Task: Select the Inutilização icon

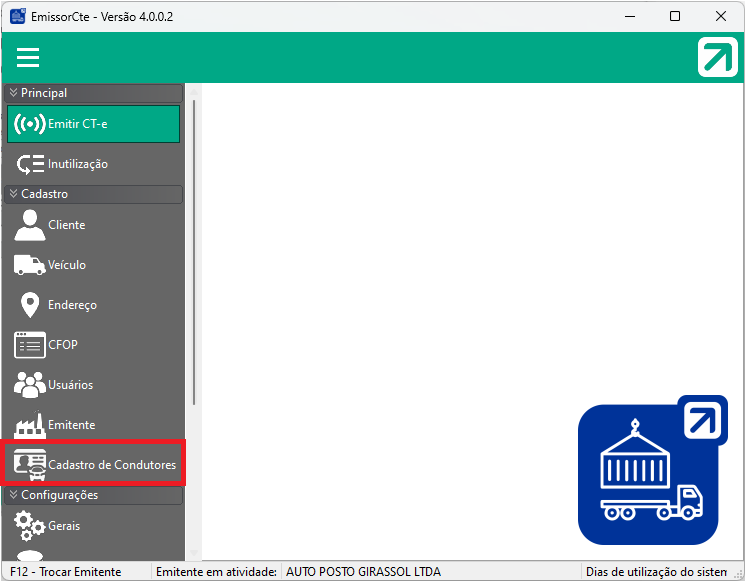Action: [30, 164]
